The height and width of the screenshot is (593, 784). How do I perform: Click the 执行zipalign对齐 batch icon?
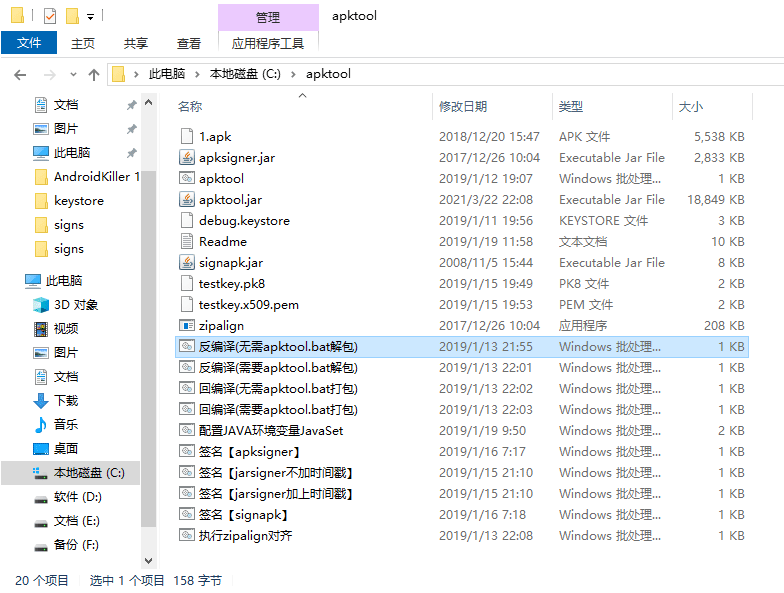[x=186, y=536]
